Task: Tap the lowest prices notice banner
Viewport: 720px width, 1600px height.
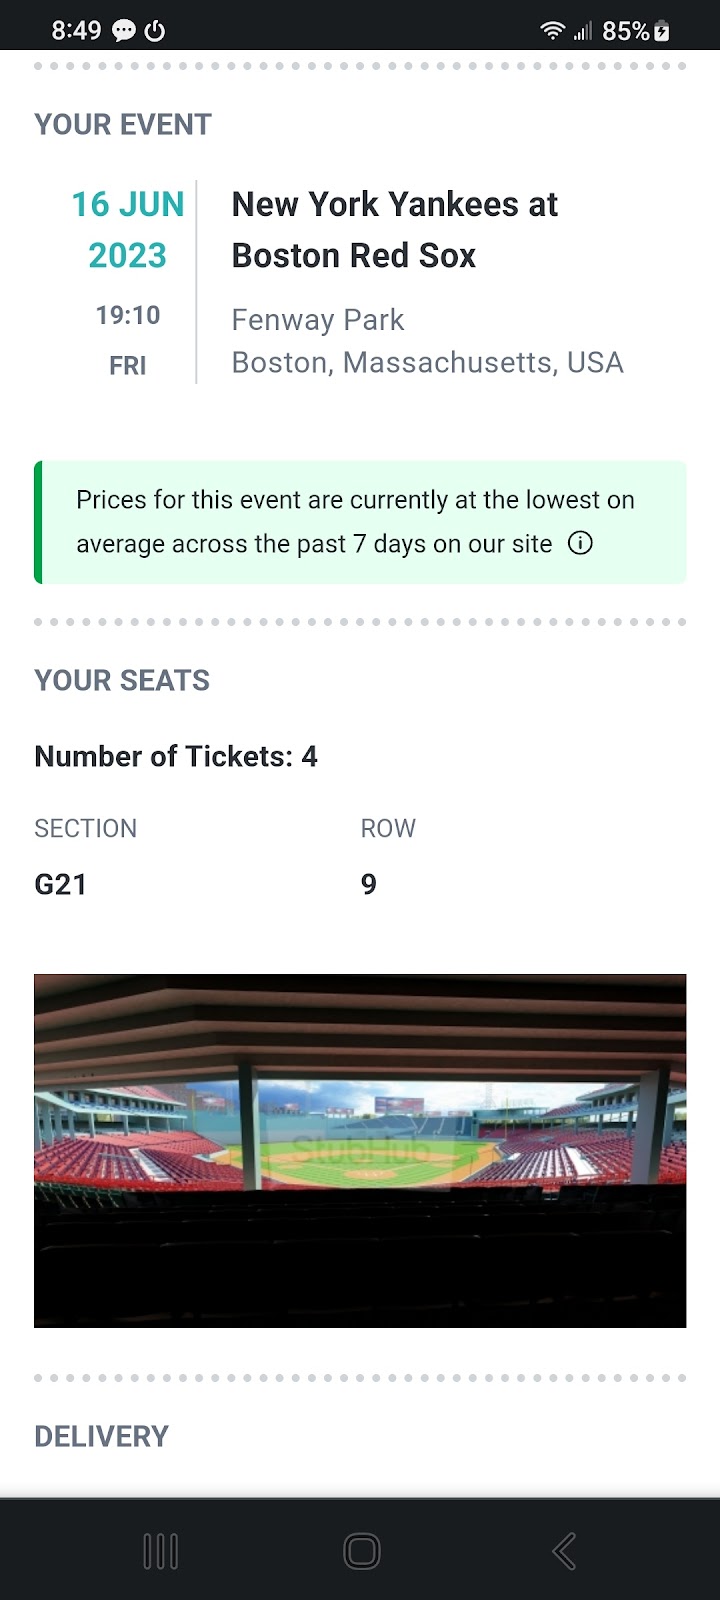Action: coord(360,522)
